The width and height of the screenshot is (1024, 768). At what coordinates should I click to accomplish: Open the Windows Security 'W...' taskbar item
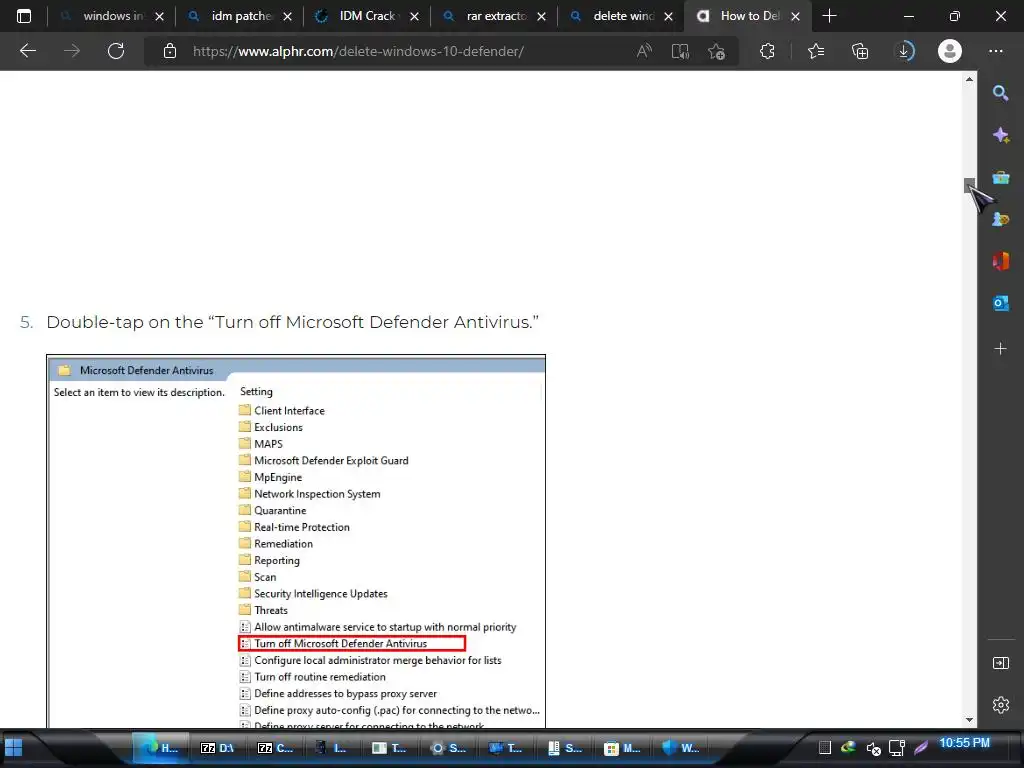tap(680, 748)
